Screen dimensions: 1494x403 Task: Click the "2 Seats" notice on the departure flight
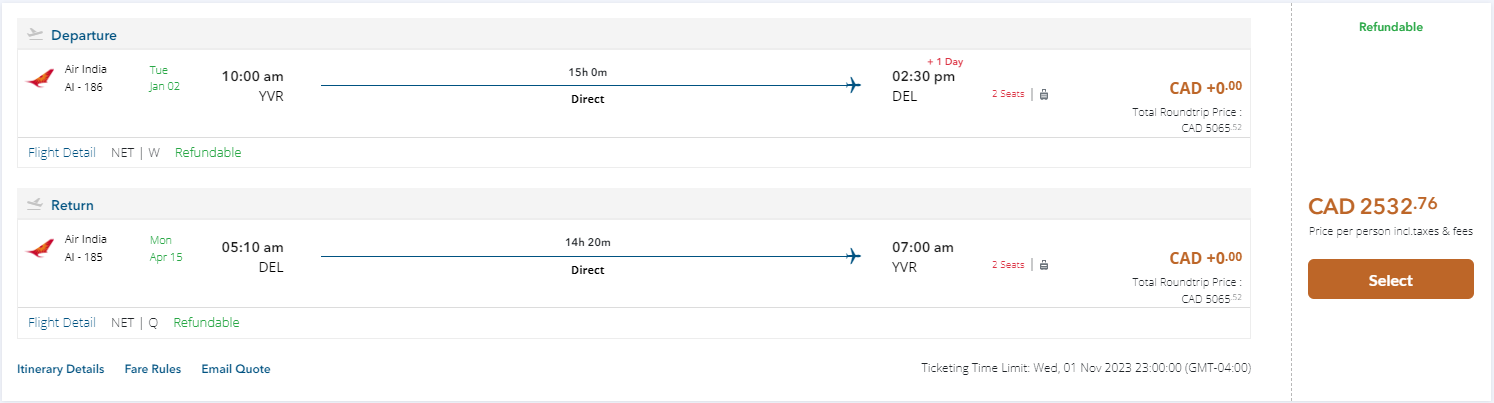point(1008,95)
